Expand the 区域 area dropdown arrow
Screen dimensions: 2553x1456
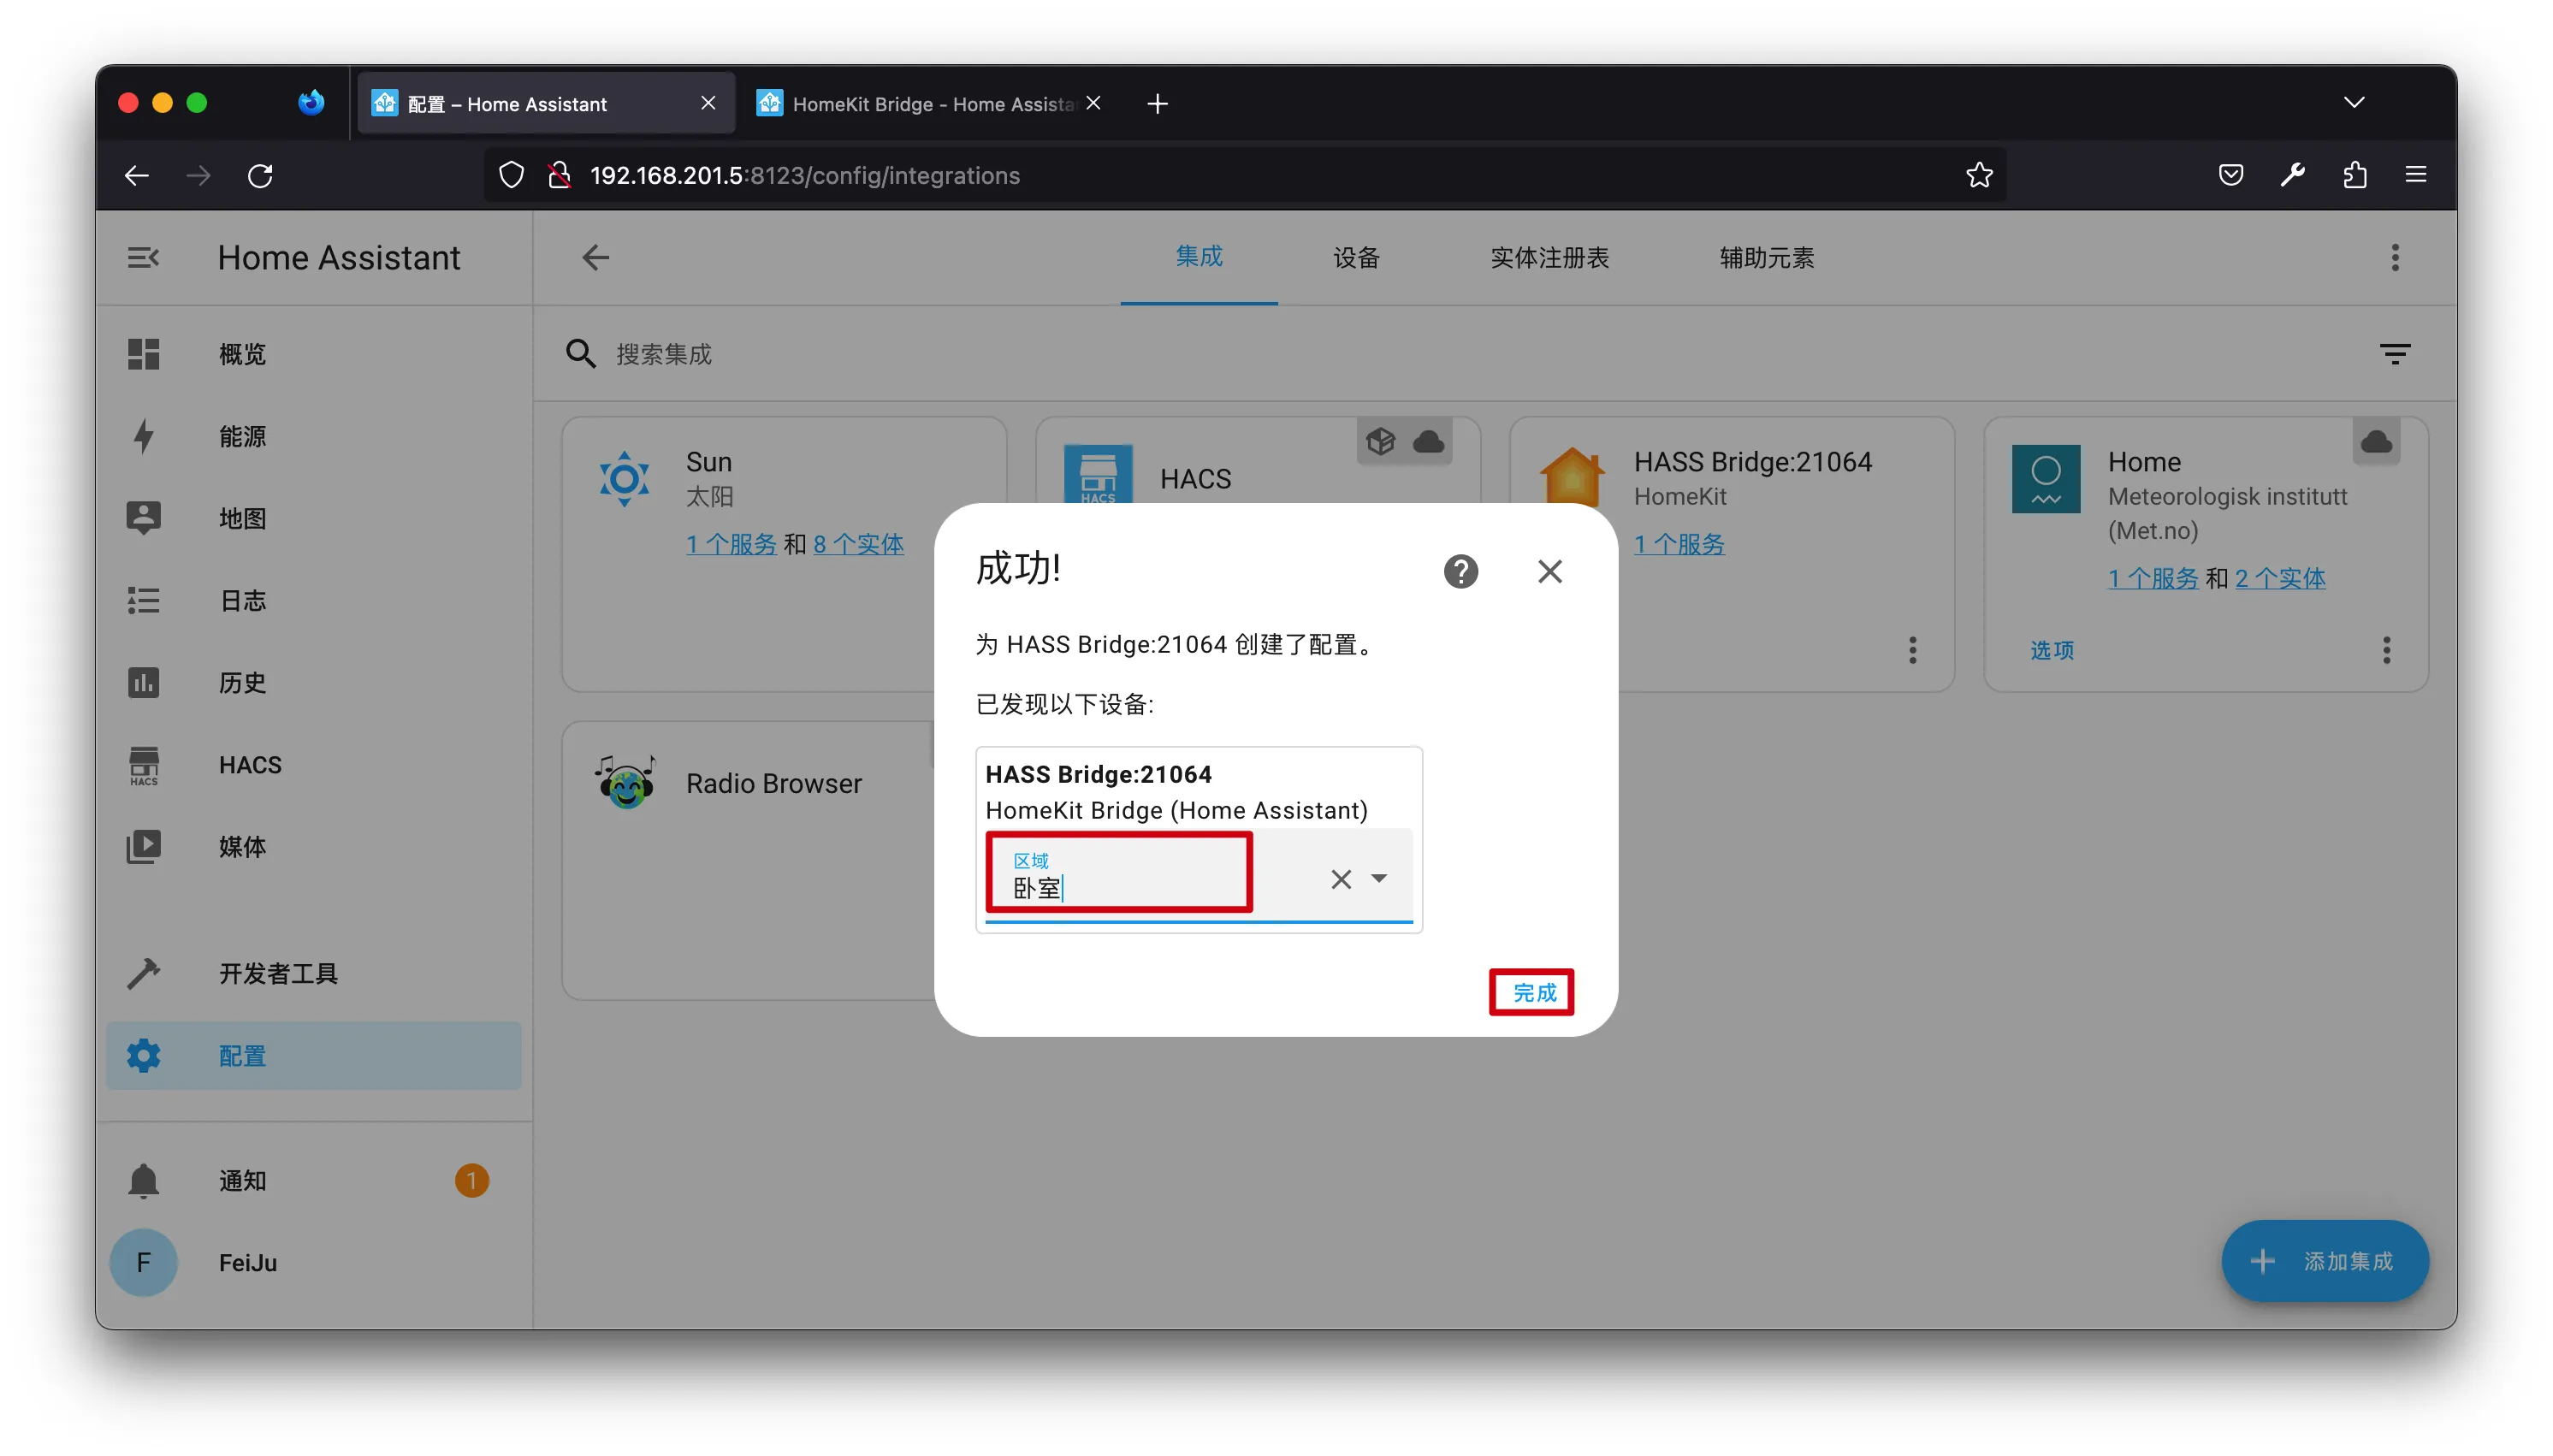[x=1379, y=879]
